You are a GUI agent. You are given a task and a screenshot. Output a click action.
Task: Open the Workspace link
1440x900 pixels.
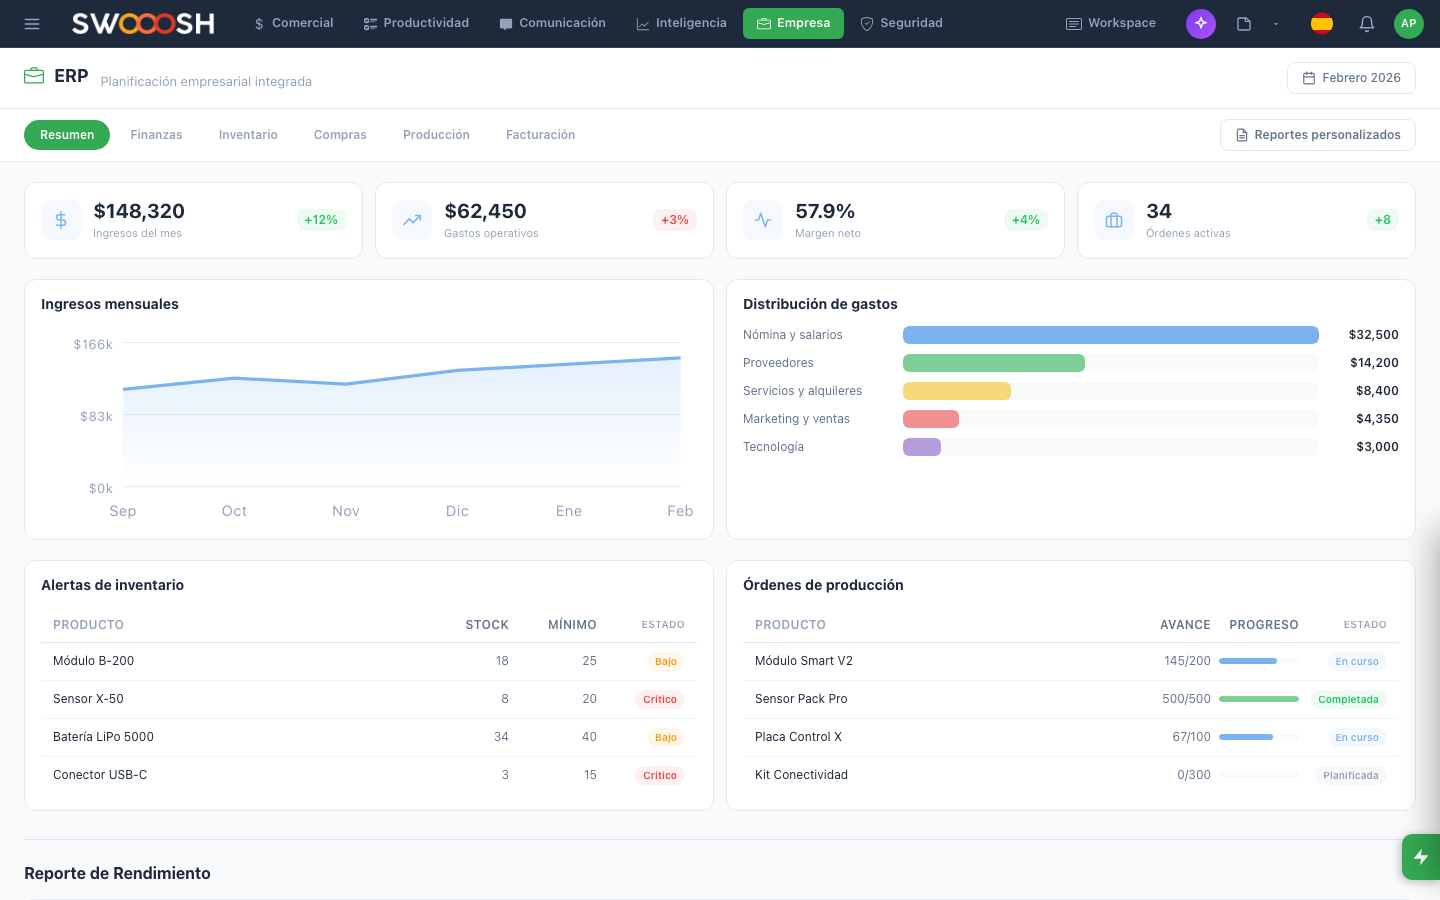[x=1110, y=23]
